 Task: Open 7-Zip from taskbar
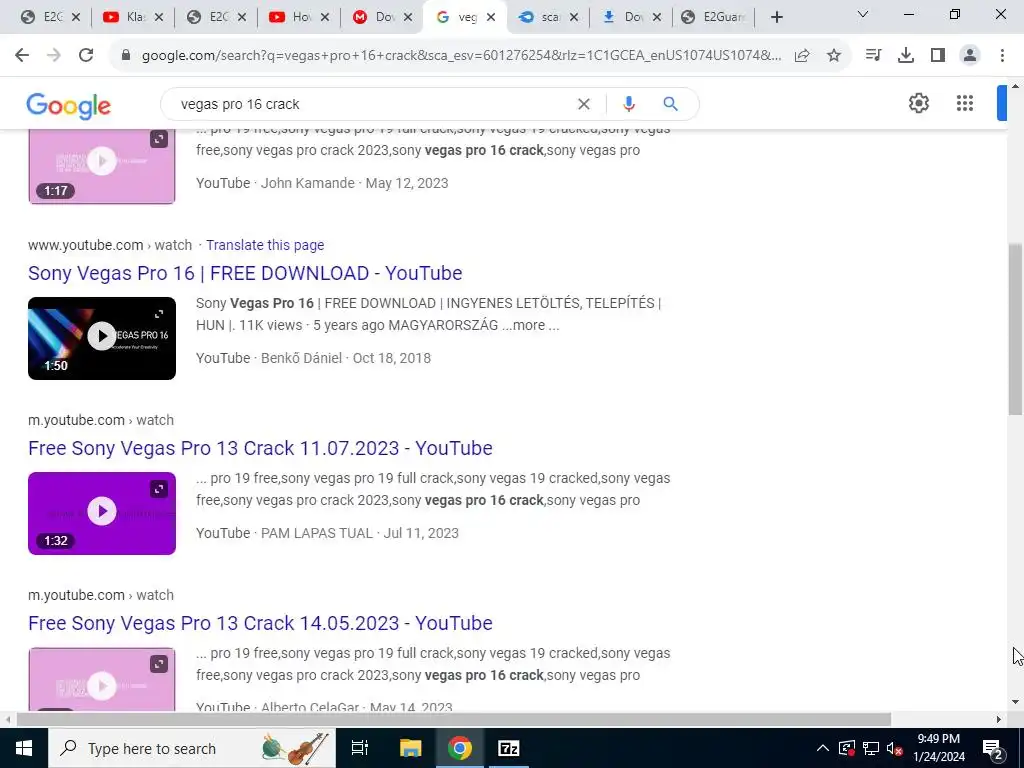(509, 748)
